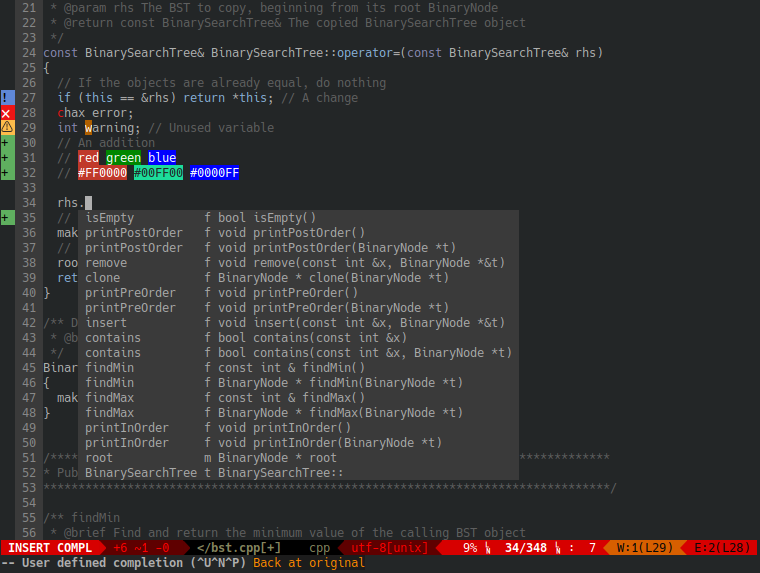Screen dimensions: 760x573
Task: Click the green highlighted word 'green'
Action: [123, 158]
